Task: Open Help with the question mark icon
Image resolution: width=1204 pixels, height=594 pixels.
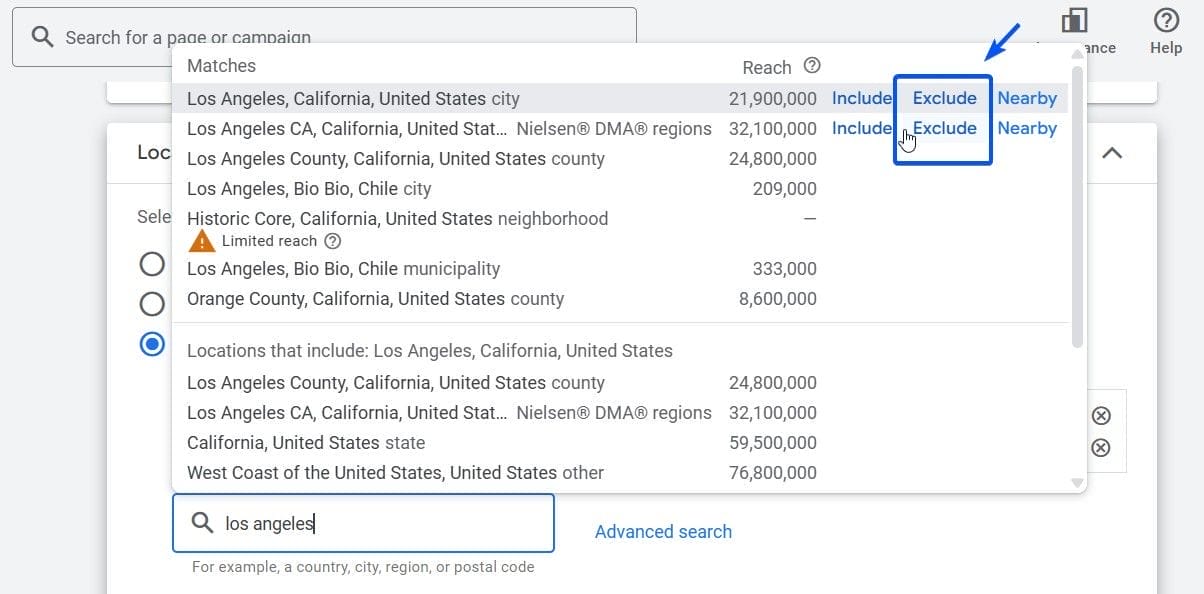Action: (x=1165, y=22)
